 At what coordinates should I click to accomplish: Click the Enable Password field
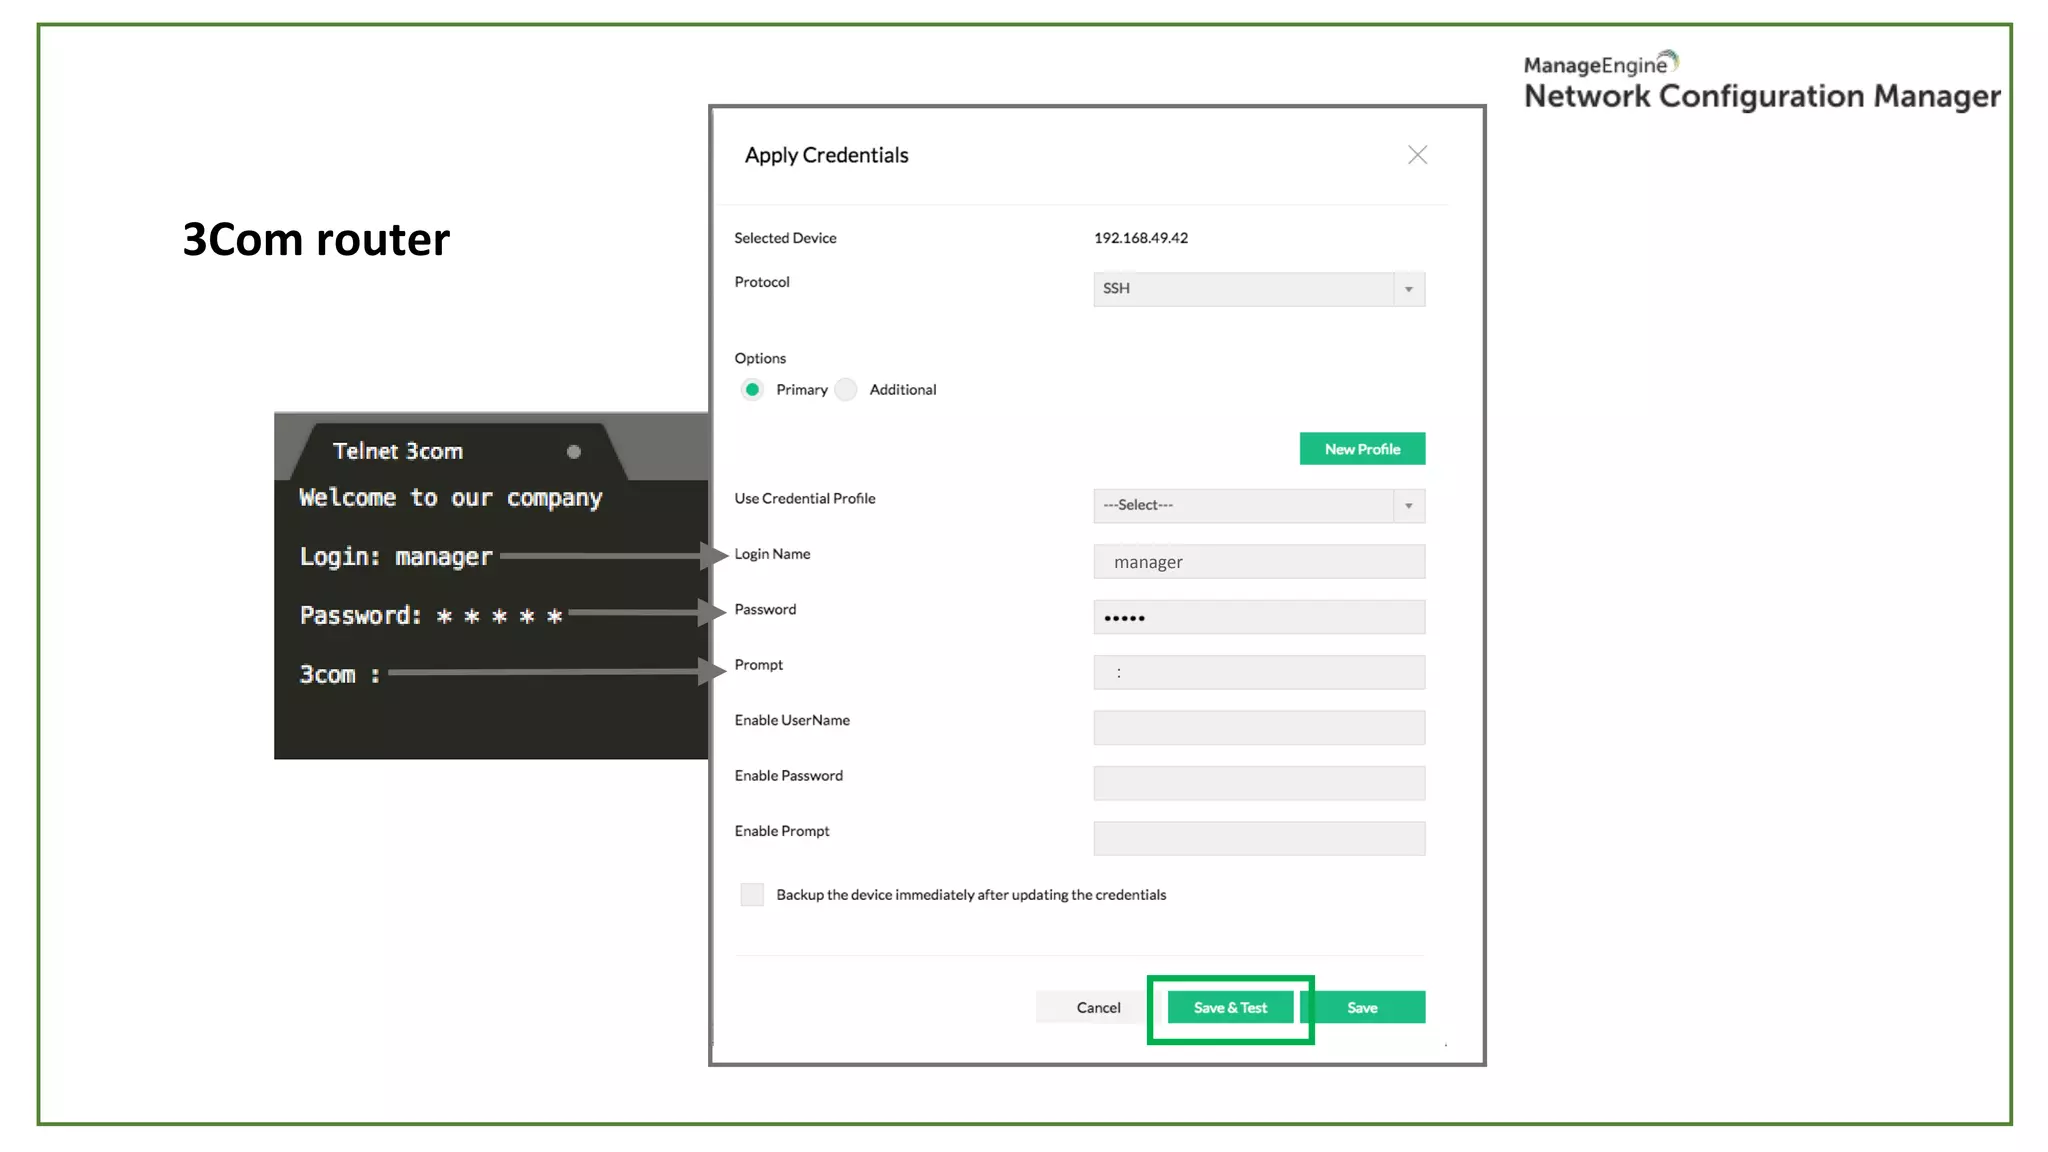(x=1259, y=783)
